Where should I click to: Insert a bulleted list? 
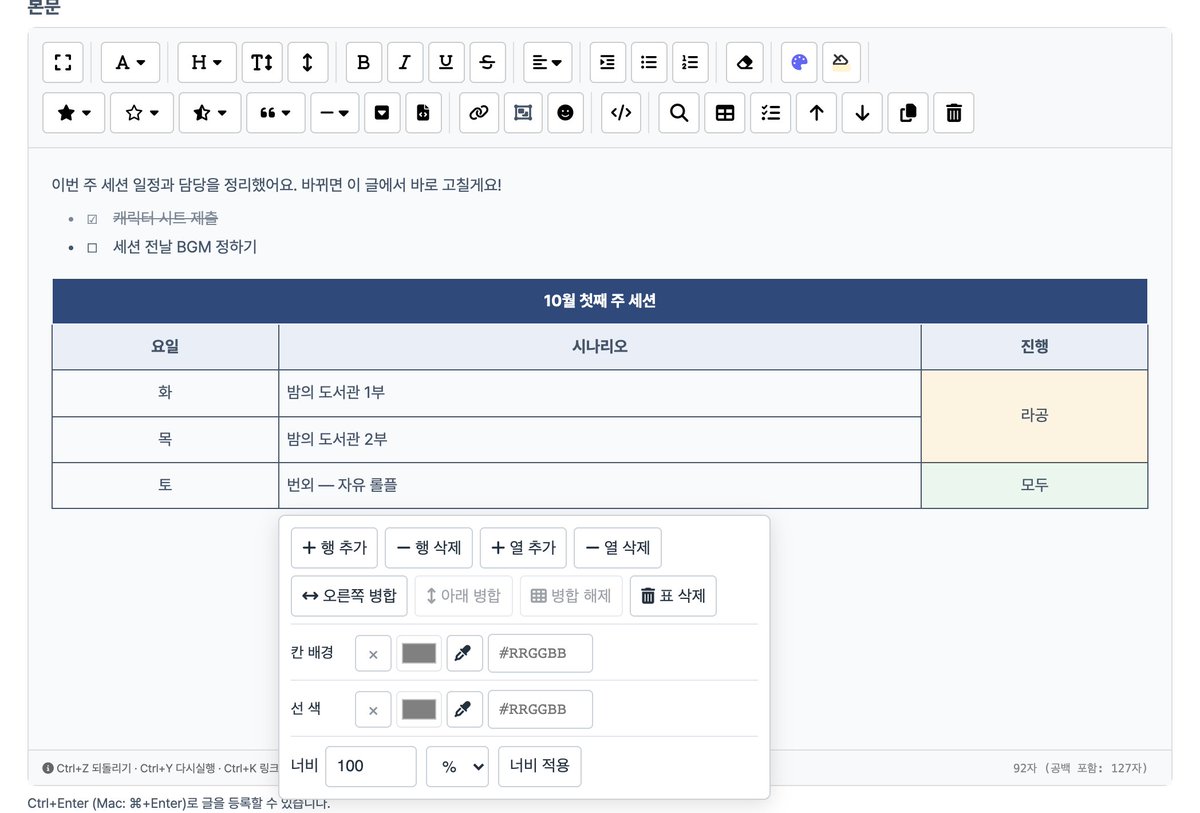(x=649, y=62)
